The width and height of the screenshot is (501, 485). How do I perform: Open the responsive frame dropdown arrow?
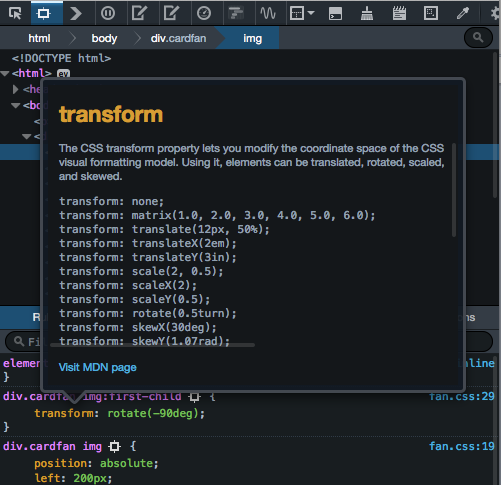[x=311, y=13]
